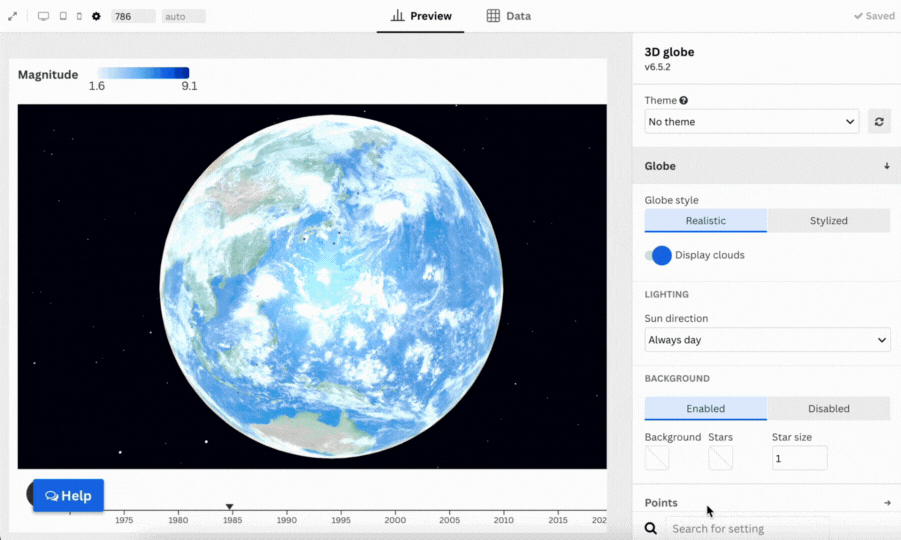
Task: Click the fullscreen expand arrows icon
Action: pos(13,16)
